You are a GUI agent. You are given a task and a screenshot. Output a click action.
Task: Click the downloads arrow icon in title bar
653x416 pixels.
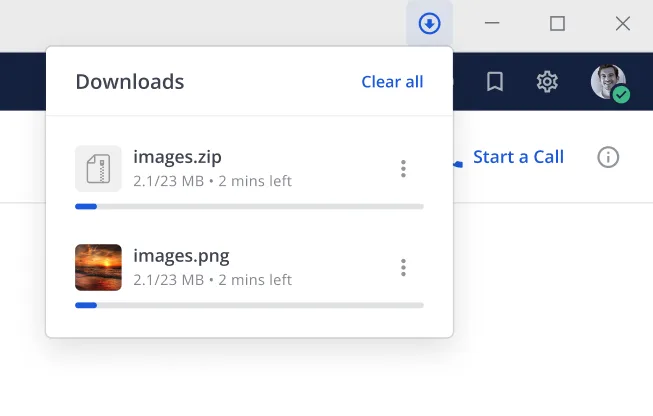click(x=429, y=23)
